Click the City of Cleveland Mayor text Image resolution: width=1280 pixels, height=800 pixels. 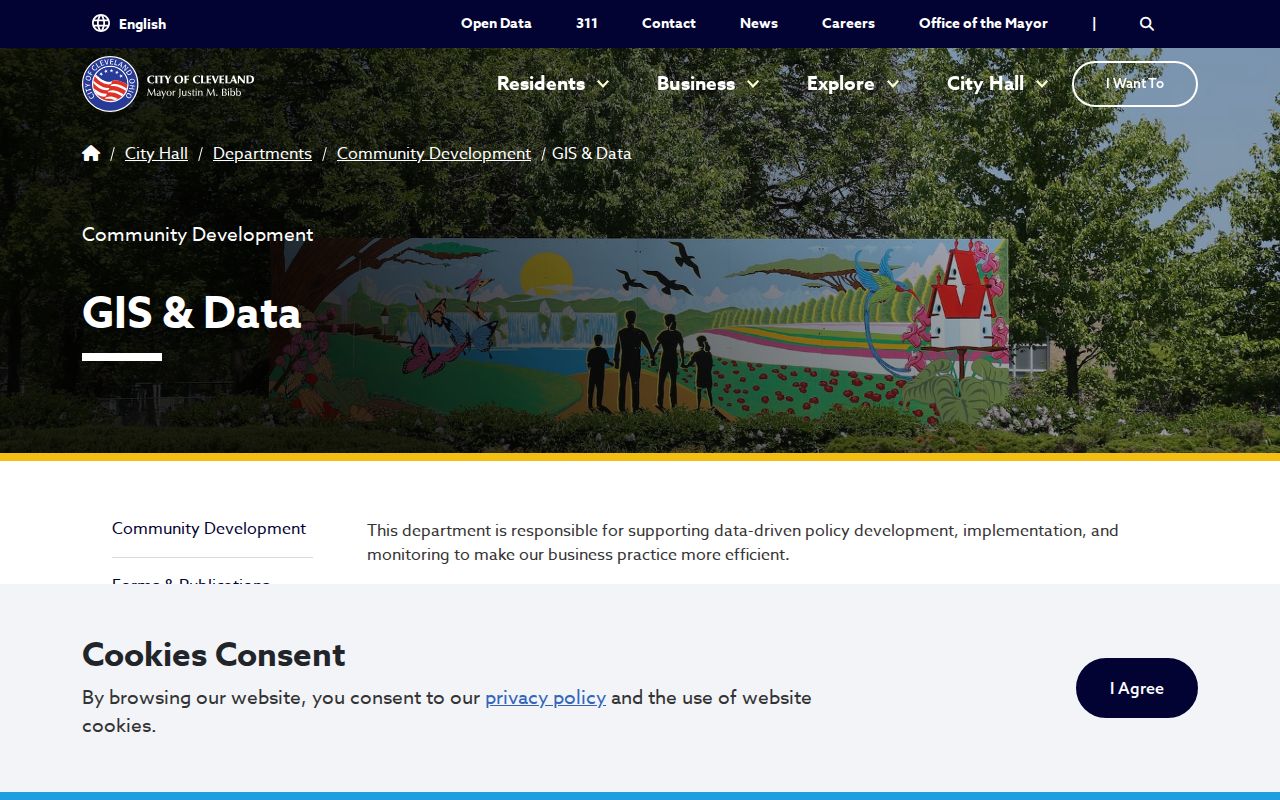click(200, 86)
